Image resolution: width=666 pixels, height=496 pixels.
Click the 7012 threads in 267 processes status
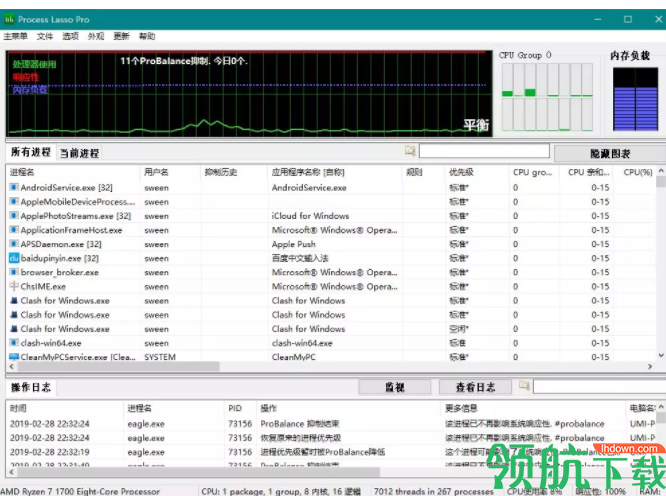(x=434, y=491)
